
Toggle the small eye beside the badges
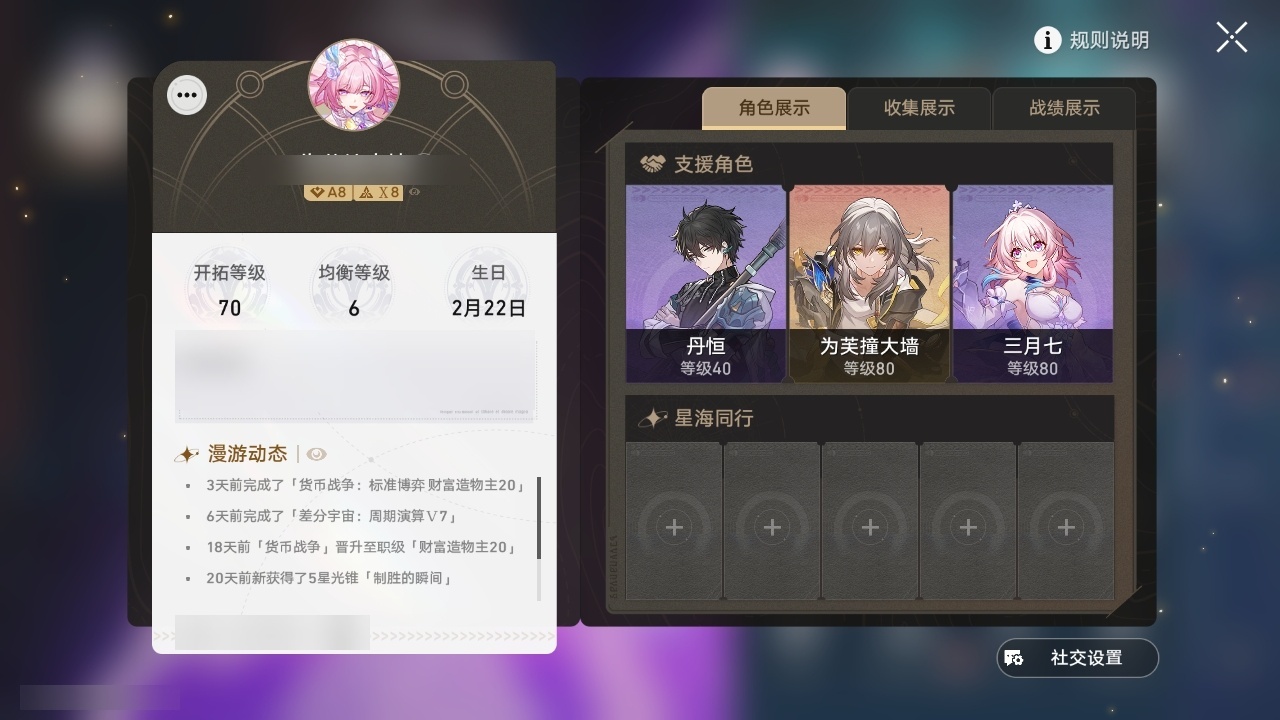[414, 192]
